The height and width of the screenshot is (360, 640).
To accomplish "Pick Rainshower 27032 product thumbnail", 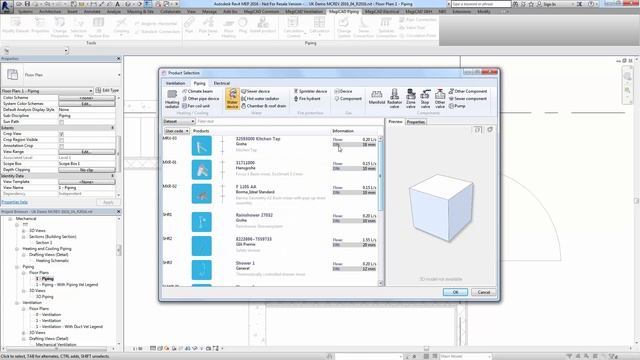I will click(x=202, y=222).
